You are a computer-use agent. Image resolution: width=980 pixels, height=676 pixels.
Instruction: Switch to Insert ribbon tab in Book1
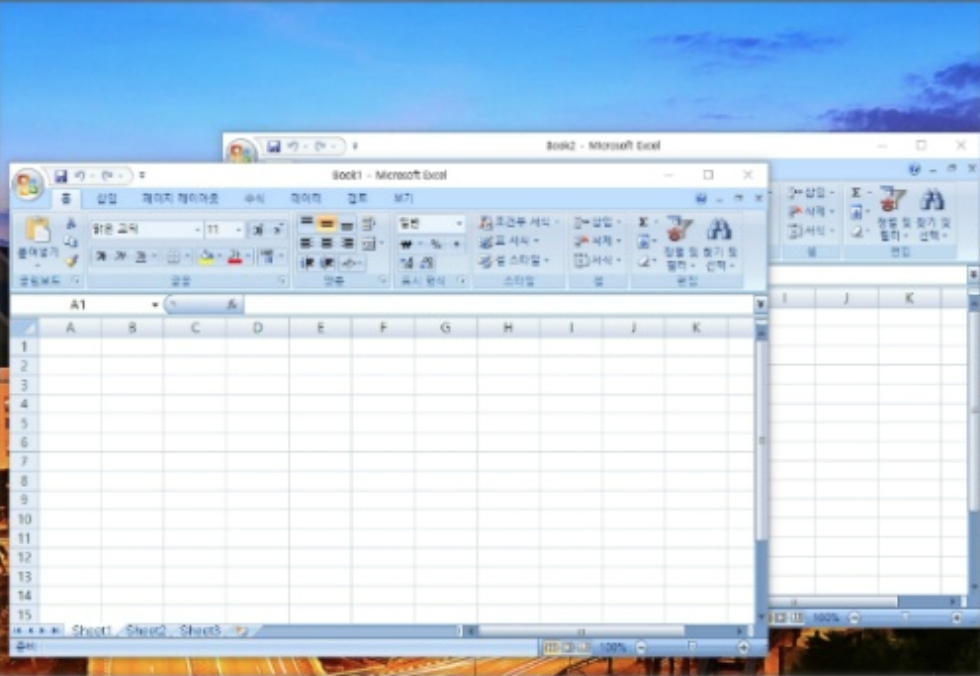[107, 199]
